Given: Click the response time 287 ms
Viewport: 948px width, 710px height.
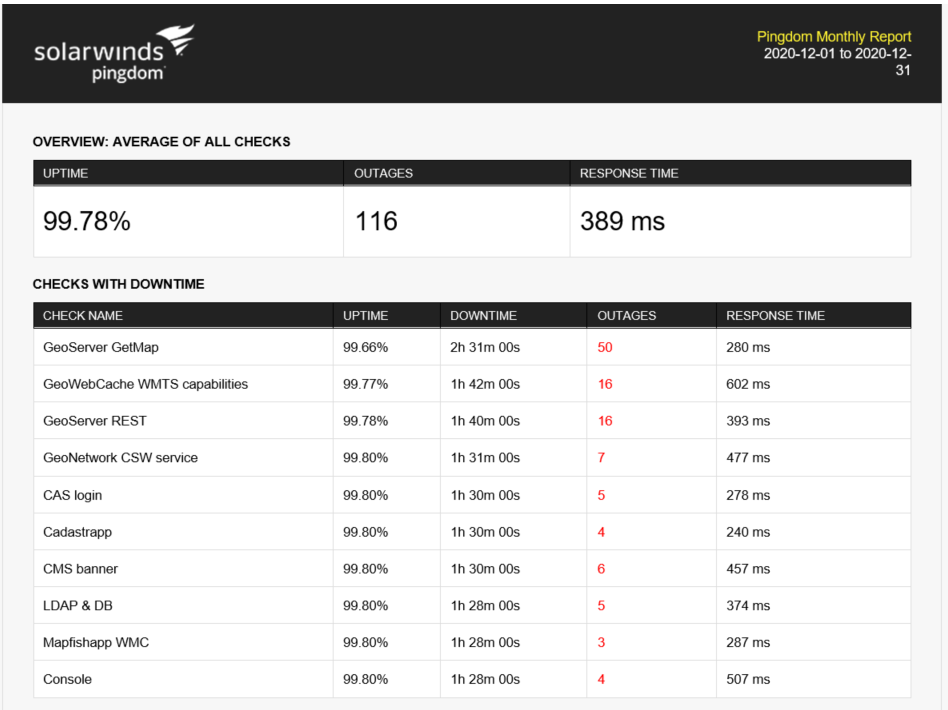Looking at the screenshot, I should click(748, 643).
